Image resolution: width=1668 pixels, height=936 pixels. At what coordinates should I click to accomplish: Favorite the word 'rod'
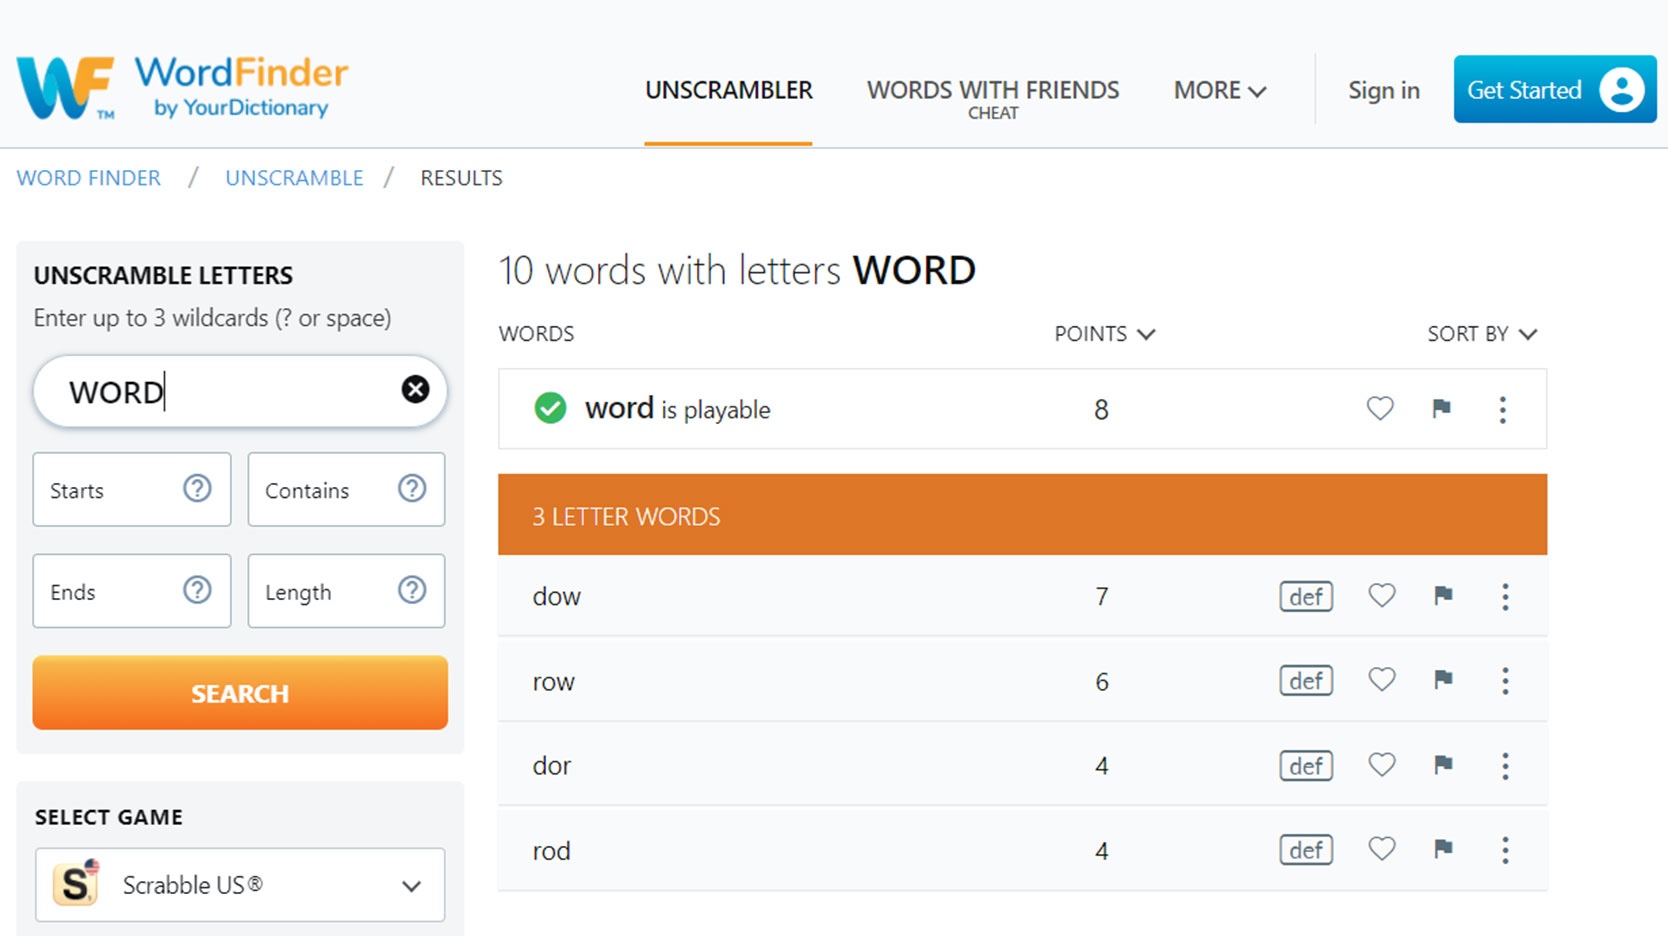pos(1382,849)
